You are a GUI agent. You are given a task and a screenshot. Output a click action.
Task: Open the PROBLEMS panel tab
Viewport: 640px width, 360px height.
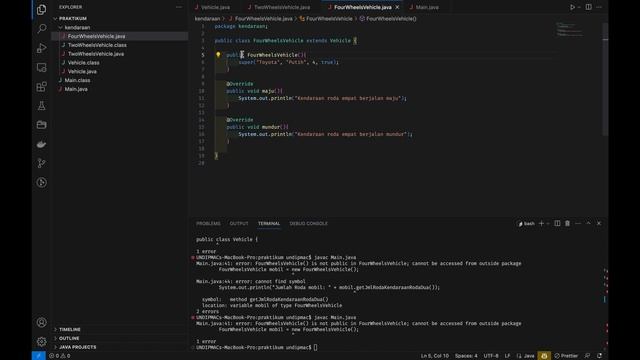(208, 223)
